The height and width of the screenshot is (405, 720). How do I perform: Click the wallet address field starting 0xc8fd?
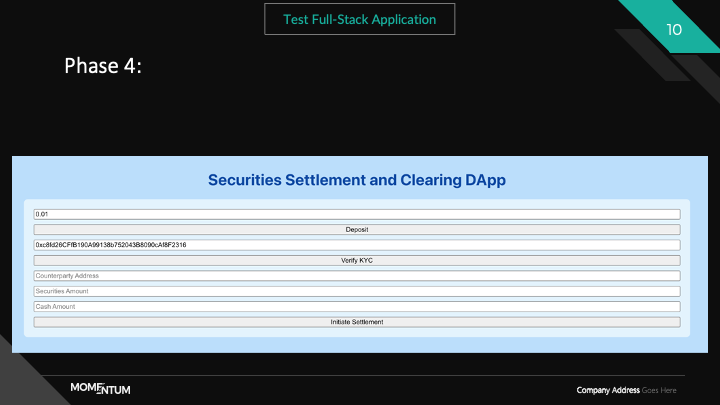pyautogui.click(x=357, y=245)
